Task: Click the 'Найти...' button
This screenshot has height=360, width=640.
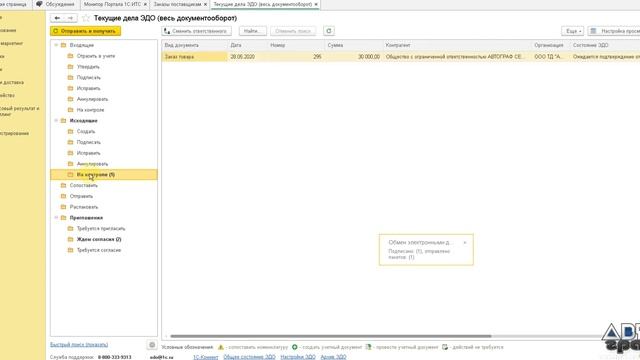Action: click(253, 31)
